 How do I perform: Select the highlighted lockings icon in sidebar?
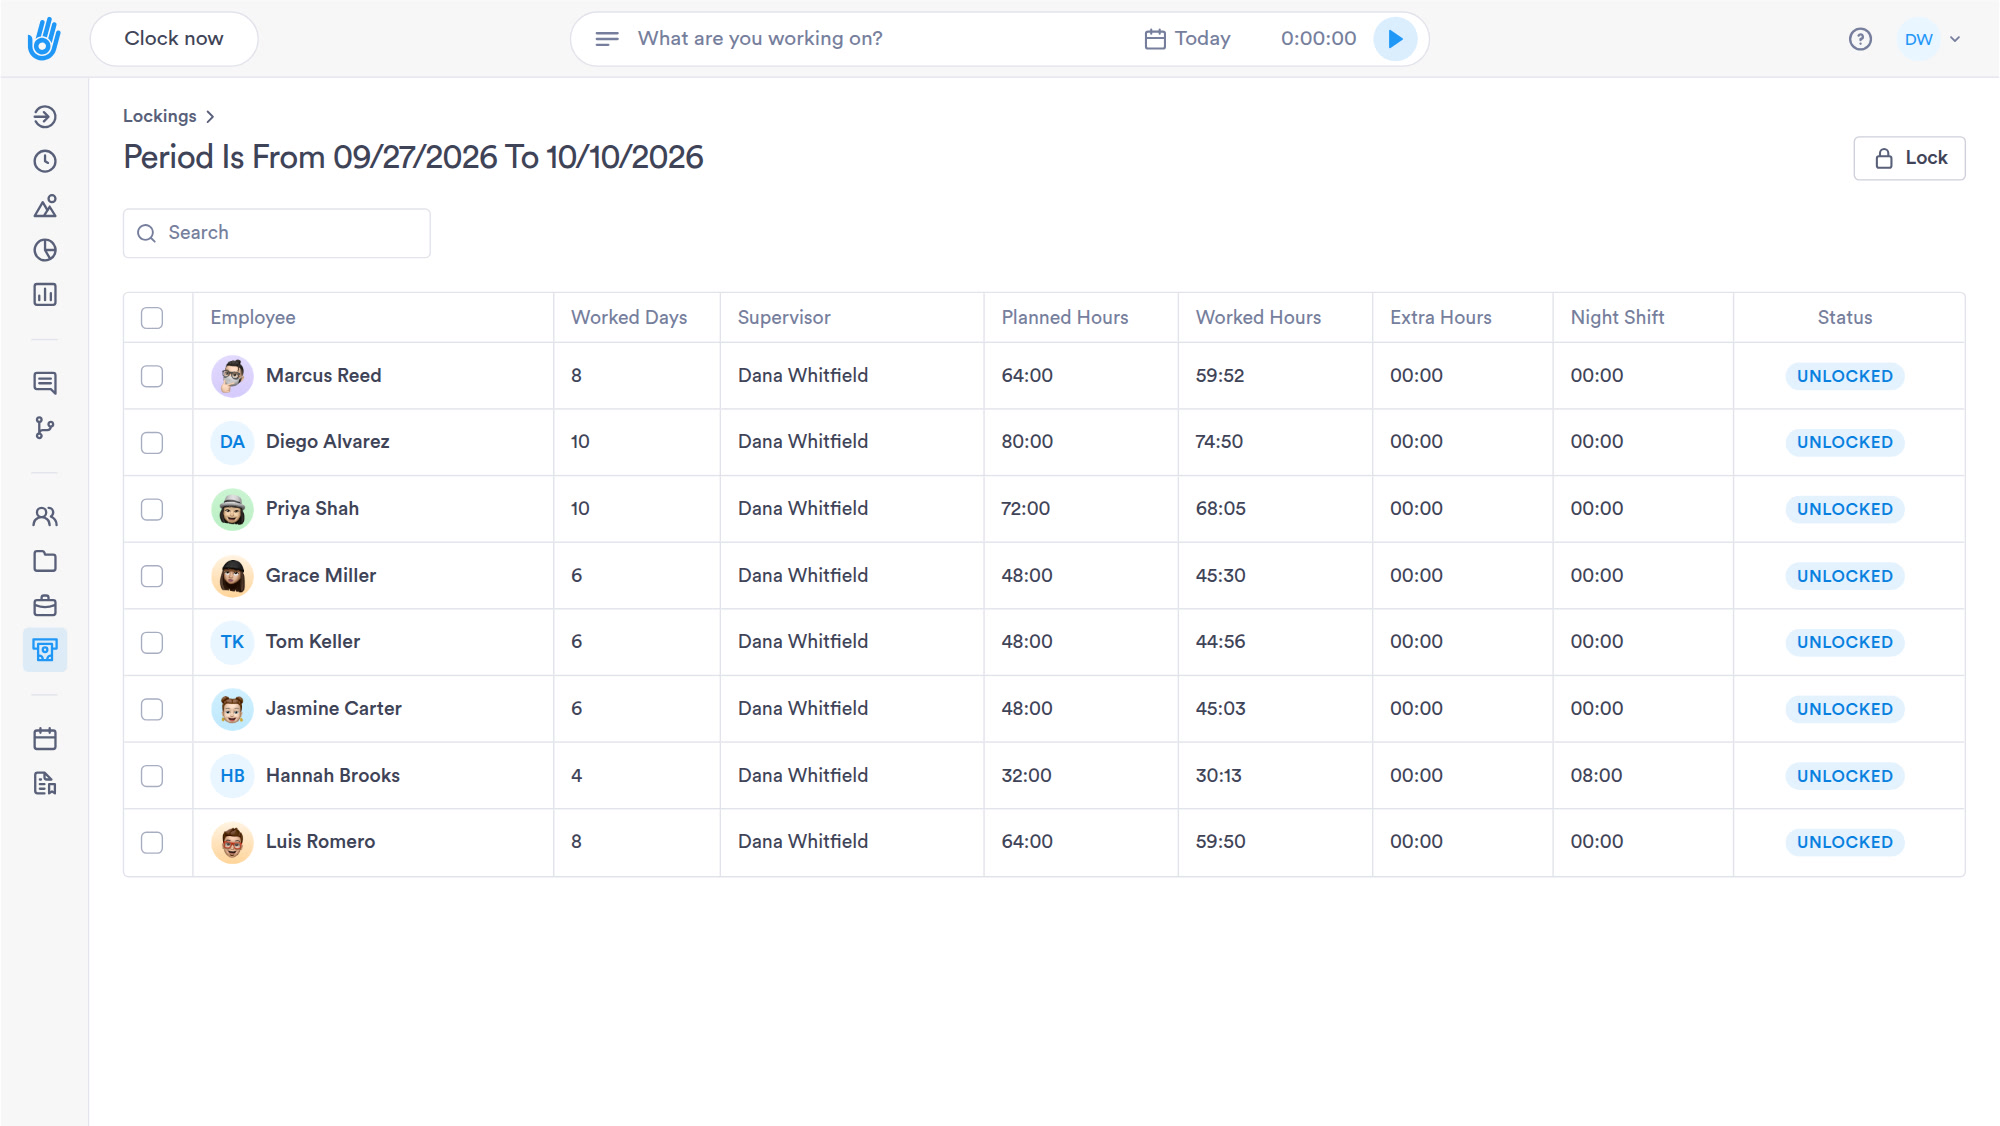(45, 650)
